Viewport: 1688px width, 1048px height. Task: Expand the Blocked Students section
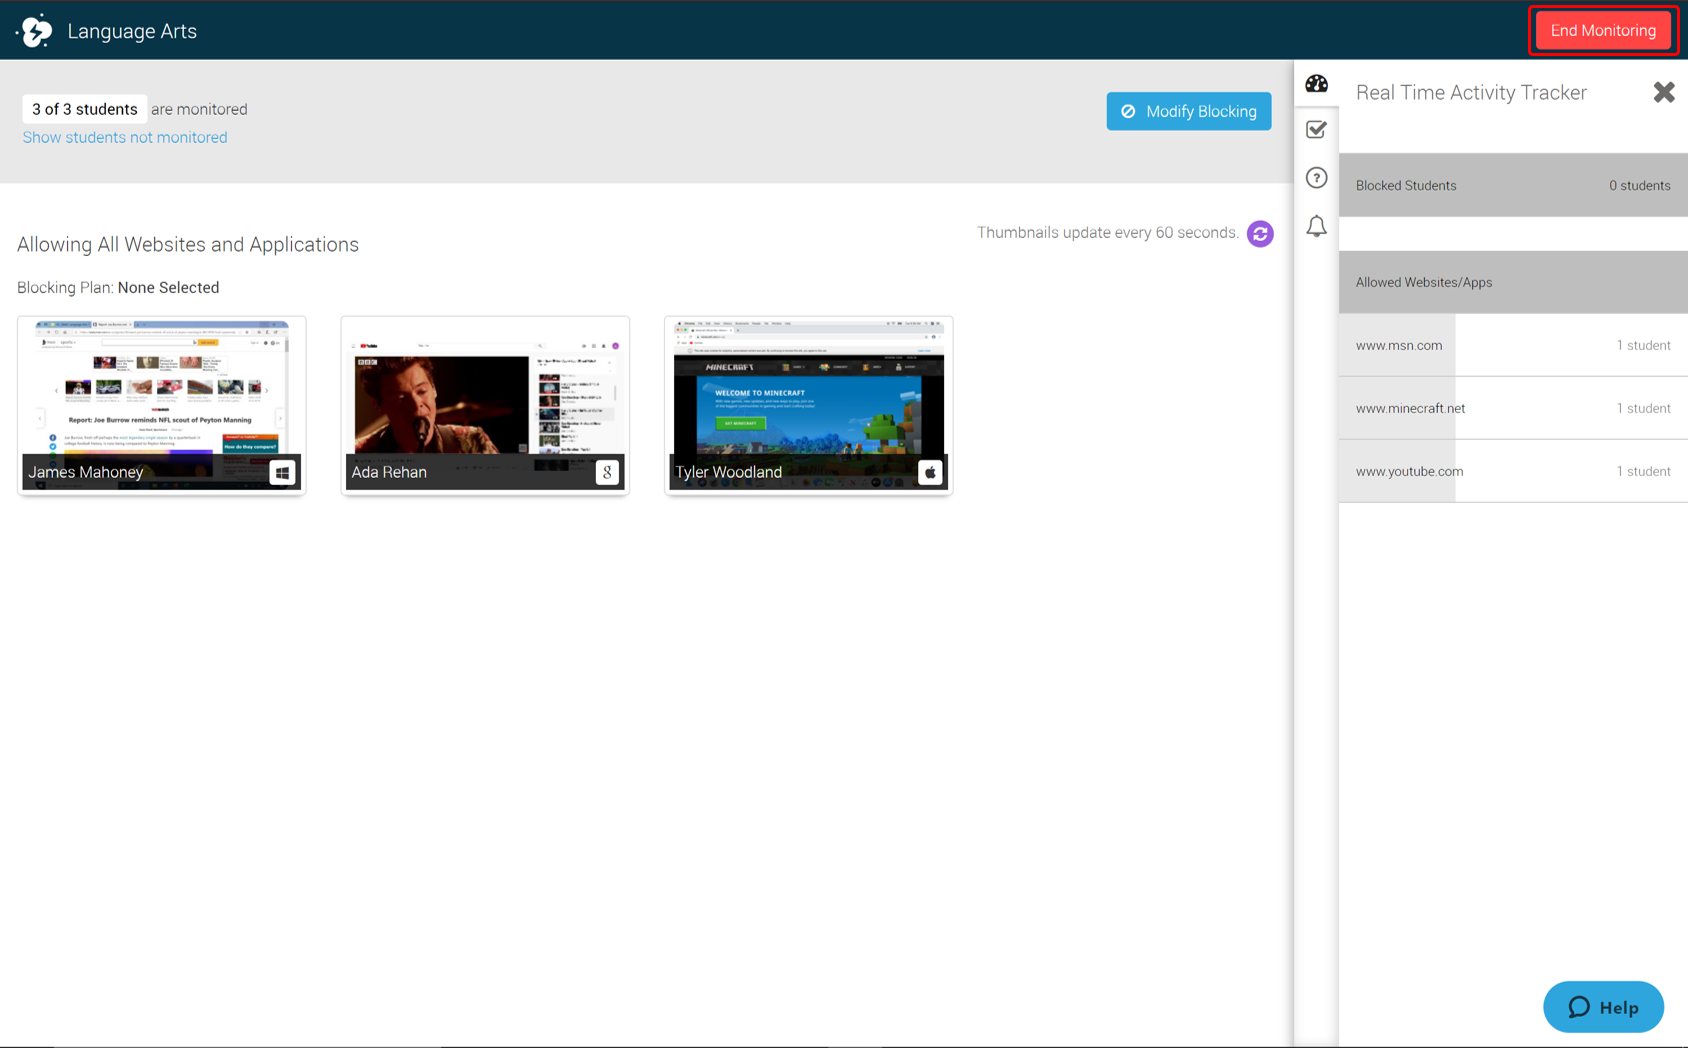pos(1513,185)
